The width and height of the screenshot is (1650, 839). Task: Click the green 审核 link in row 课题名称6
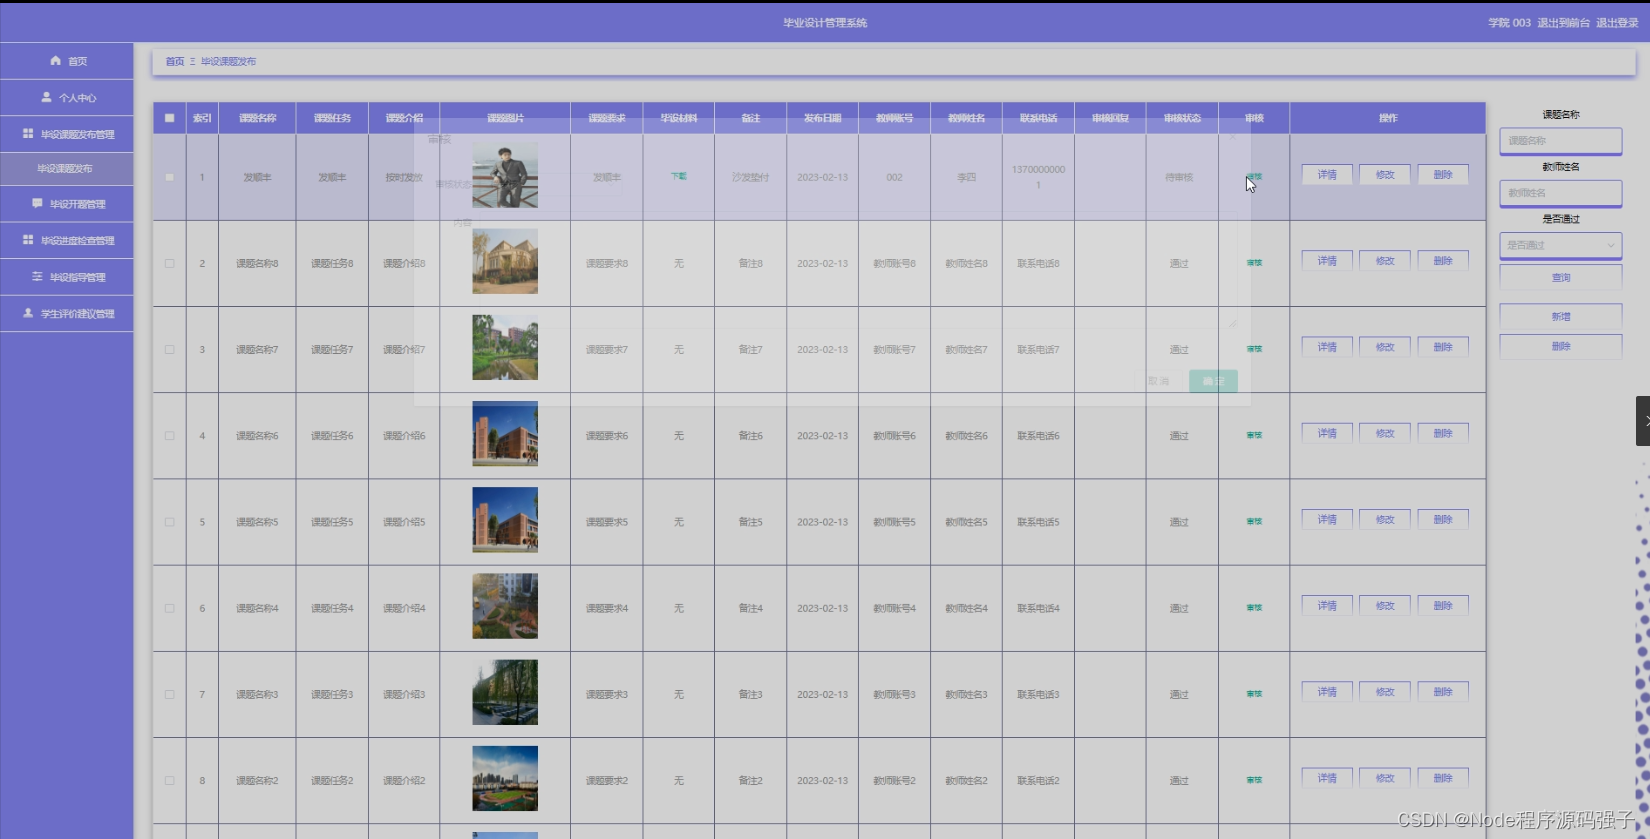[x=1254, y=435]
